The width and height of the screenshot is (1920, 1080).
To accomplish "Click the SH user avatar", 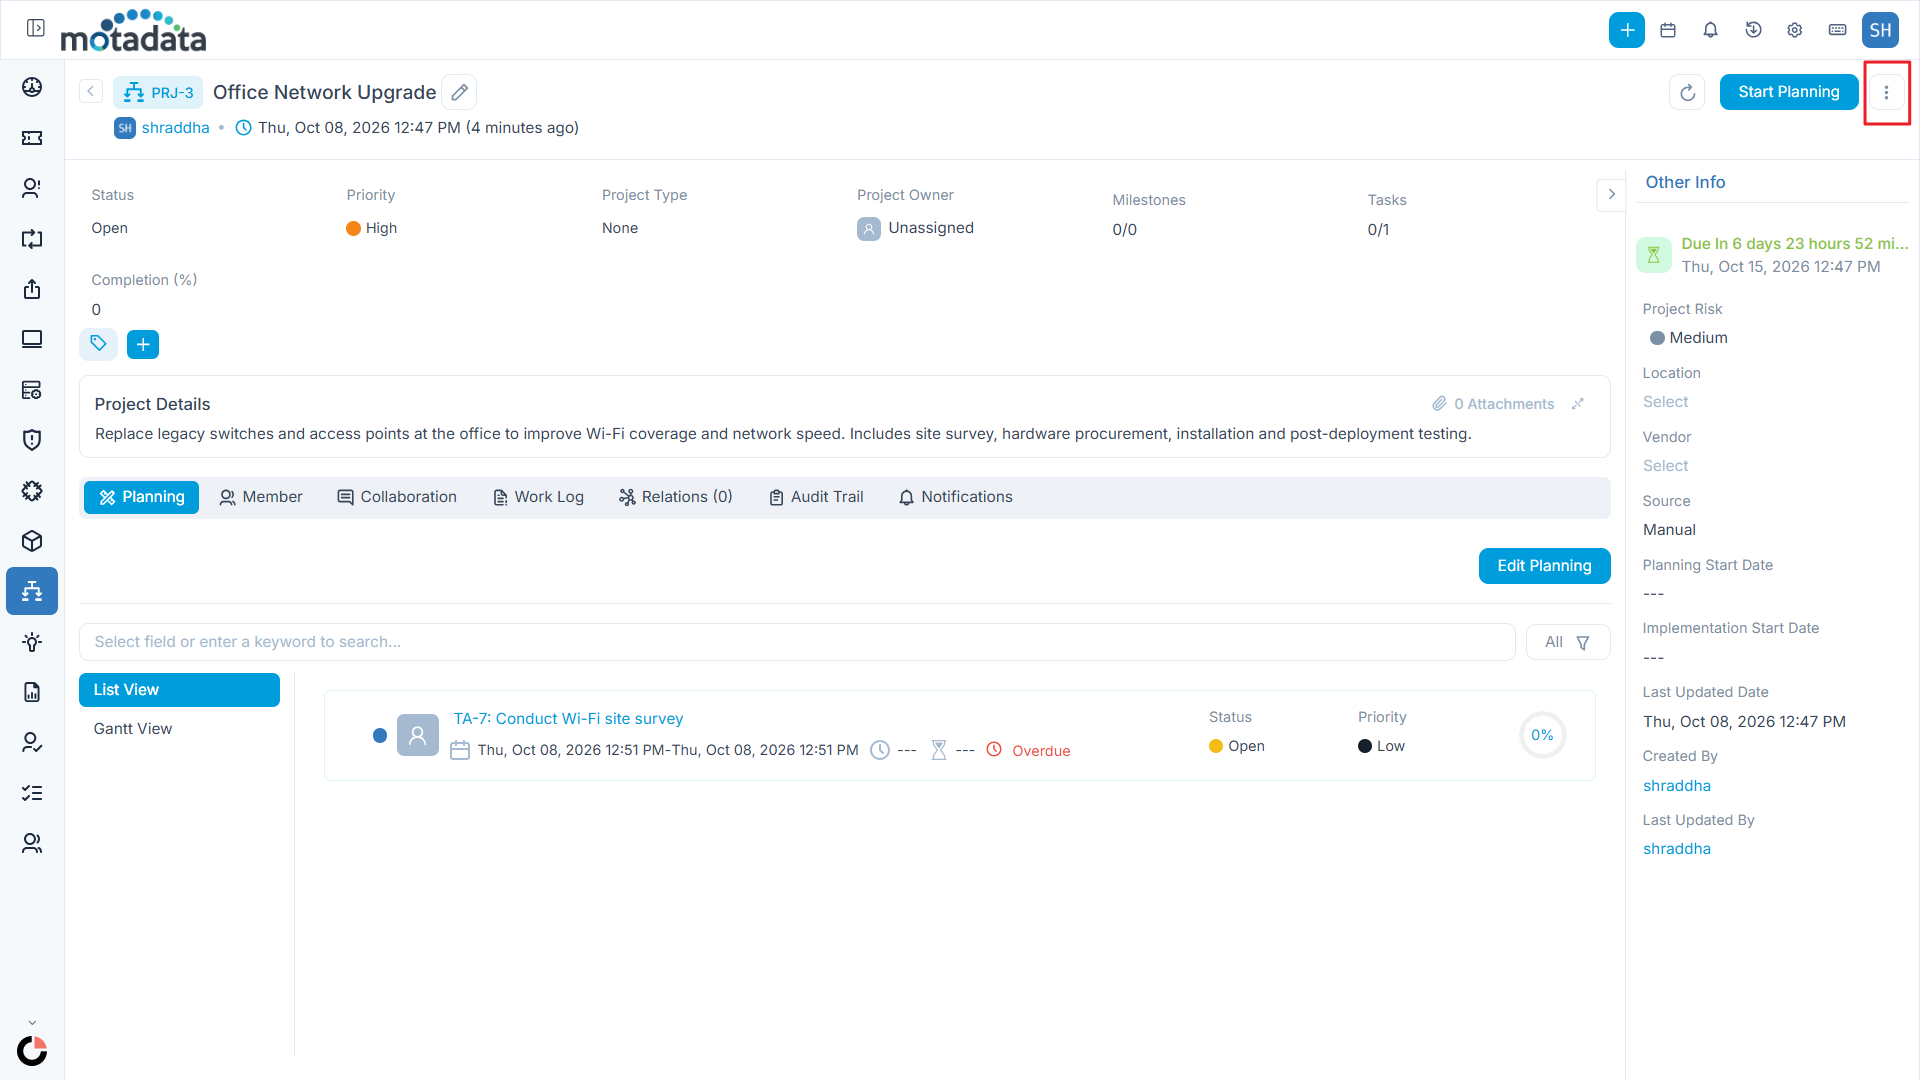I will (1881, 30).
